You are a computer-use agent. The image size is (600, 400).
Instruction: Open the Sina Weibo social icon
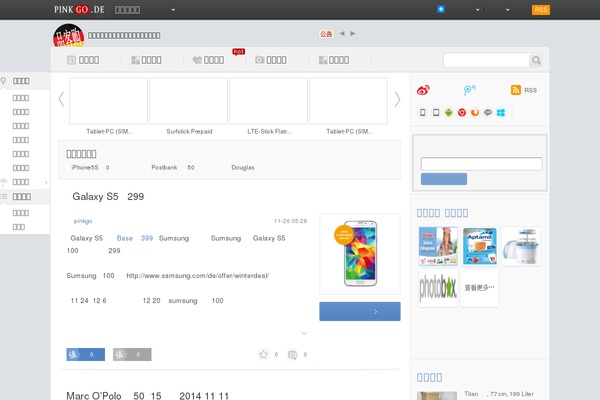click(423, 90)
